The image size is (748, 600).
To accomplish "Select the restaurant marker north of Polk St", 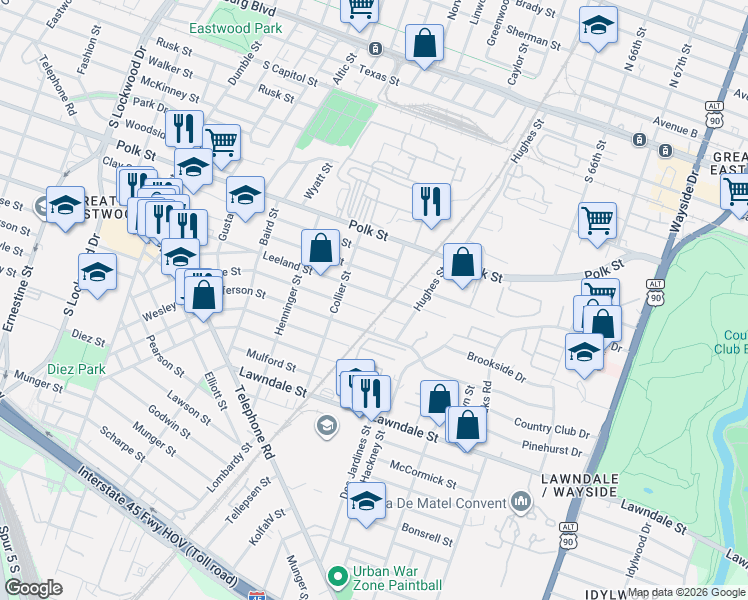I will click(x=431, y=203).
